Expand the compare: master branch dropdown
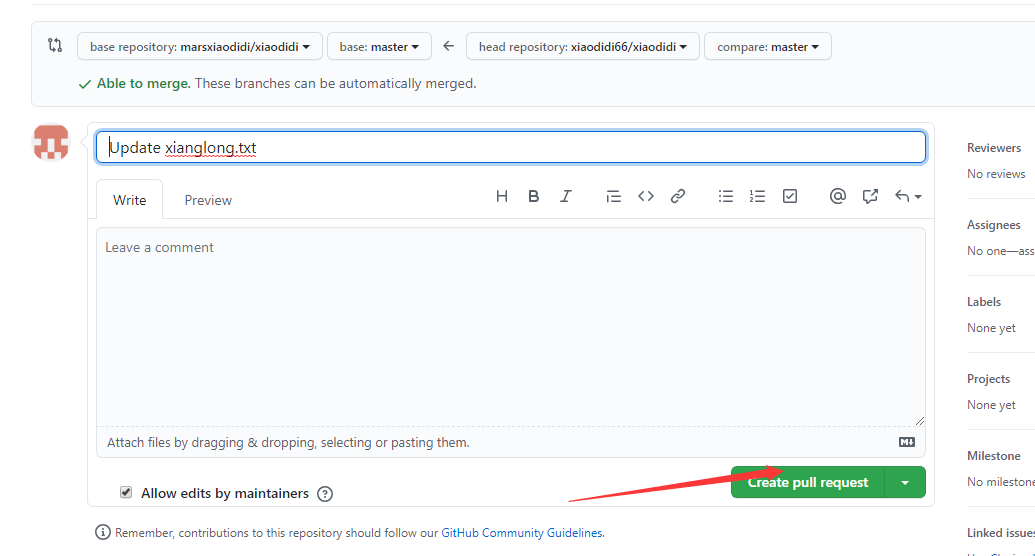 tap(767, 46)
